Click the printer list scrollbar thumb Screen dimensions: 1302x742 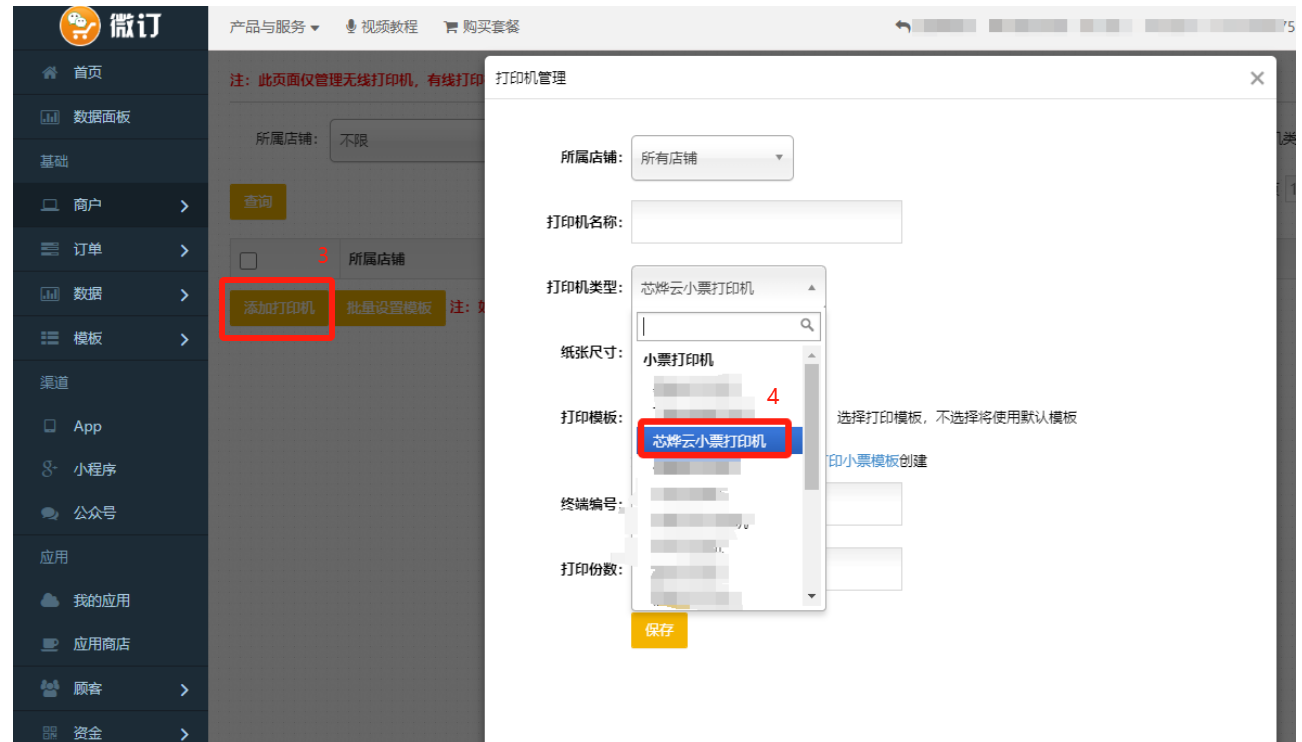tap(812, 427)
